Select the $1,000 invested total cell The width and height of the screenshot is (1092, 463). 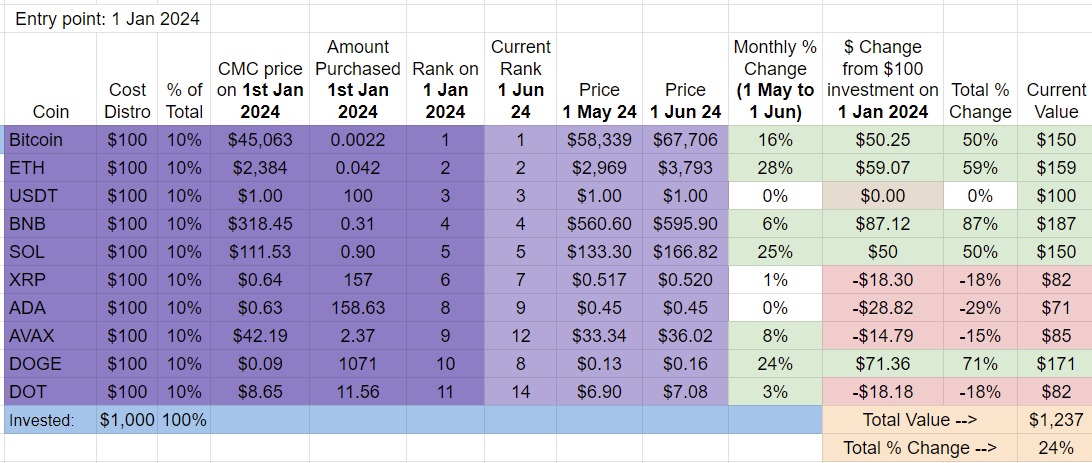click(x=127, y=420)
